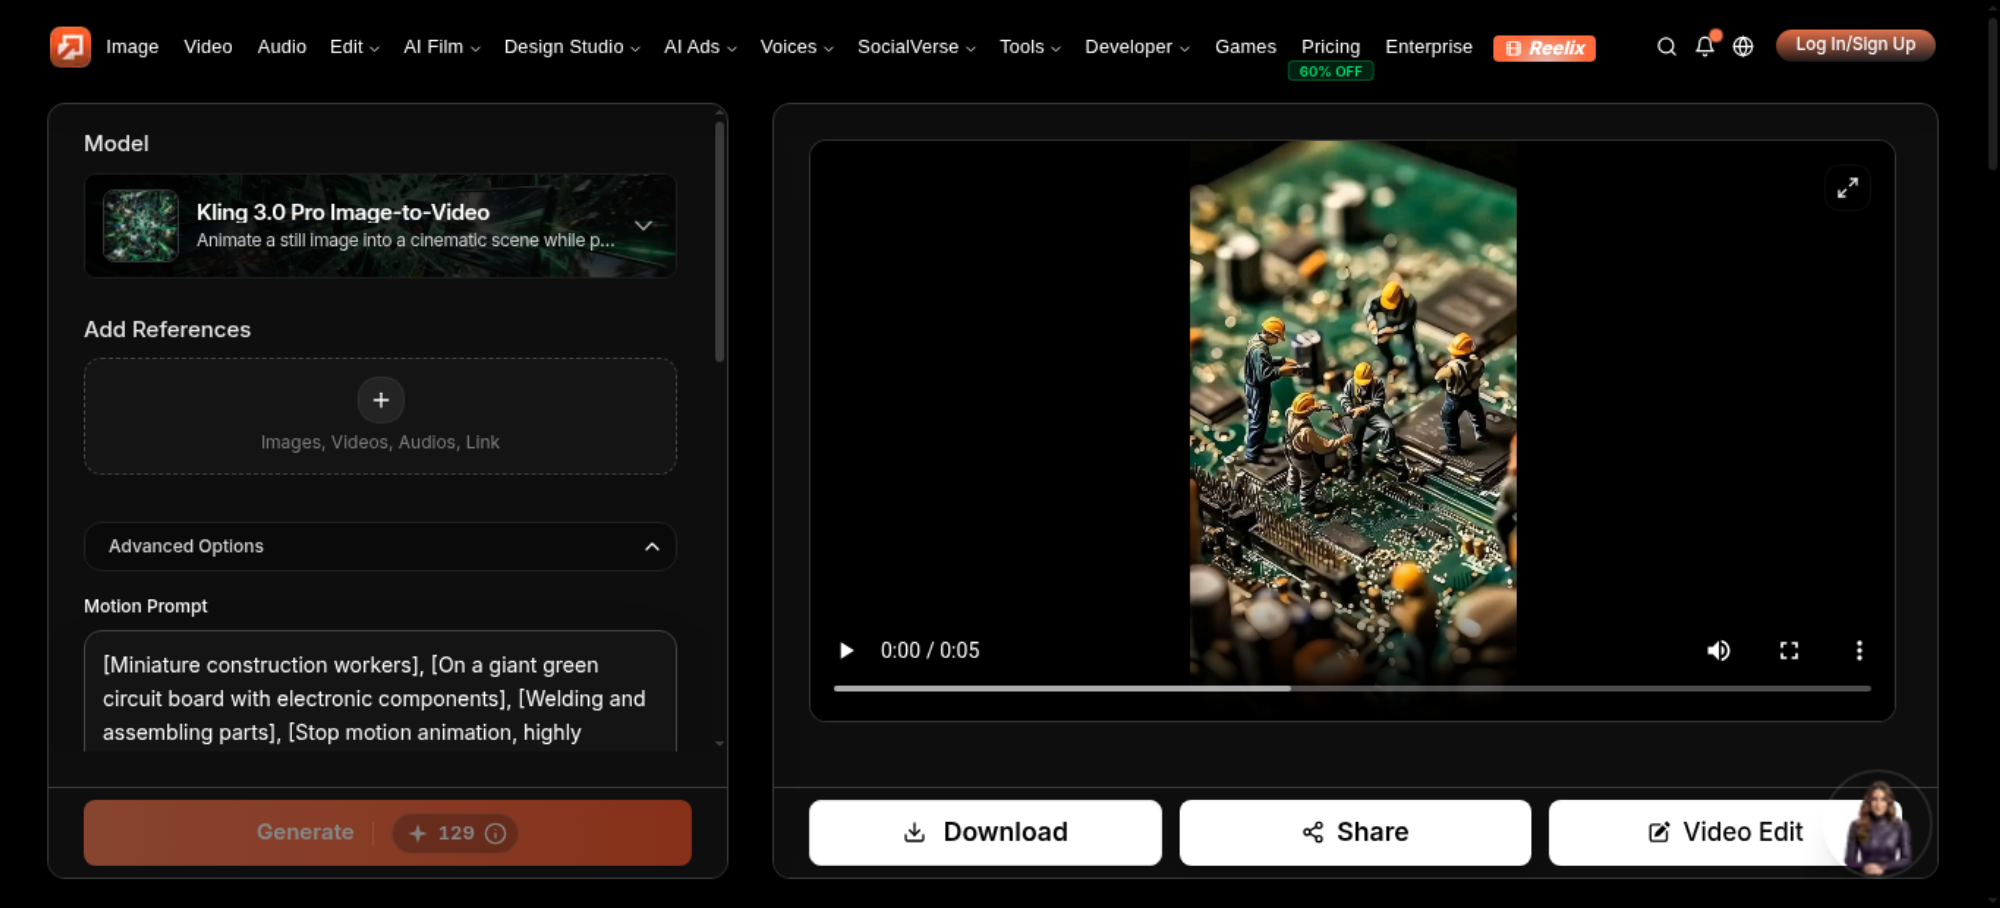Click the Generate button

click(x=388, y=832)
